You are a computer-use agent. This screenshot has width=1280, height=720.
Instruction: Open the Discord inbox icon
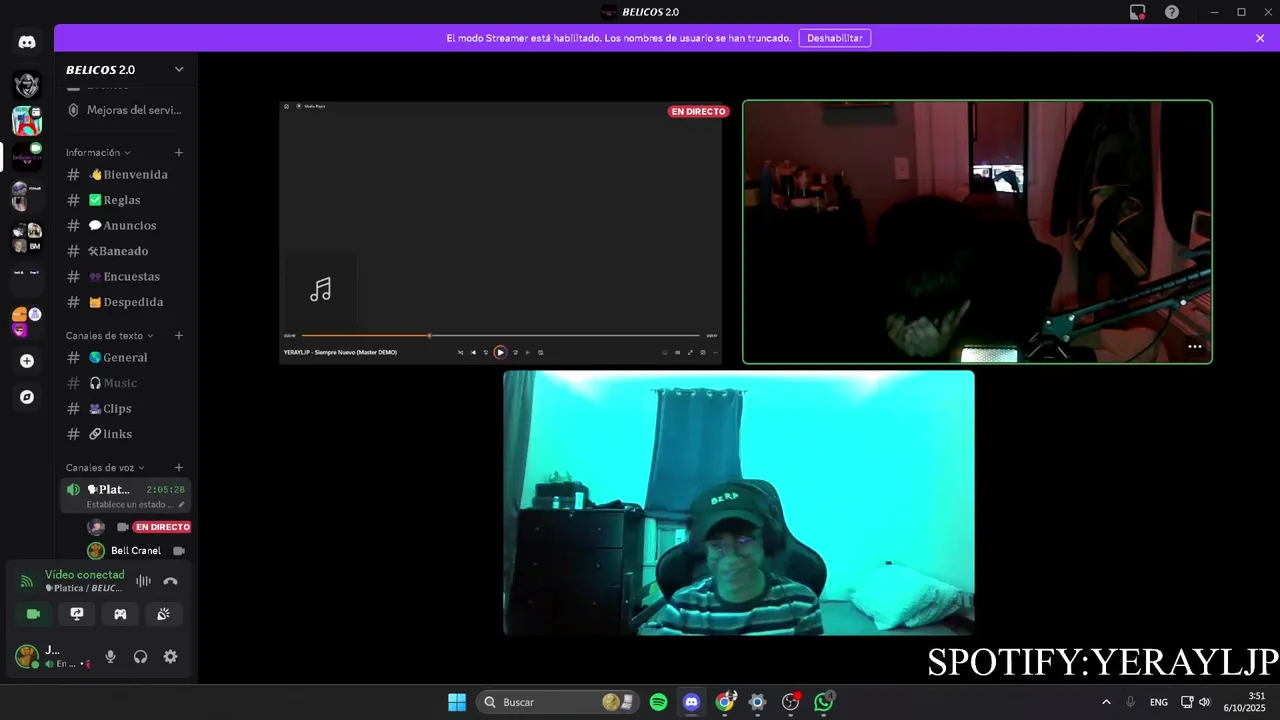click(x=1137, y=12)
